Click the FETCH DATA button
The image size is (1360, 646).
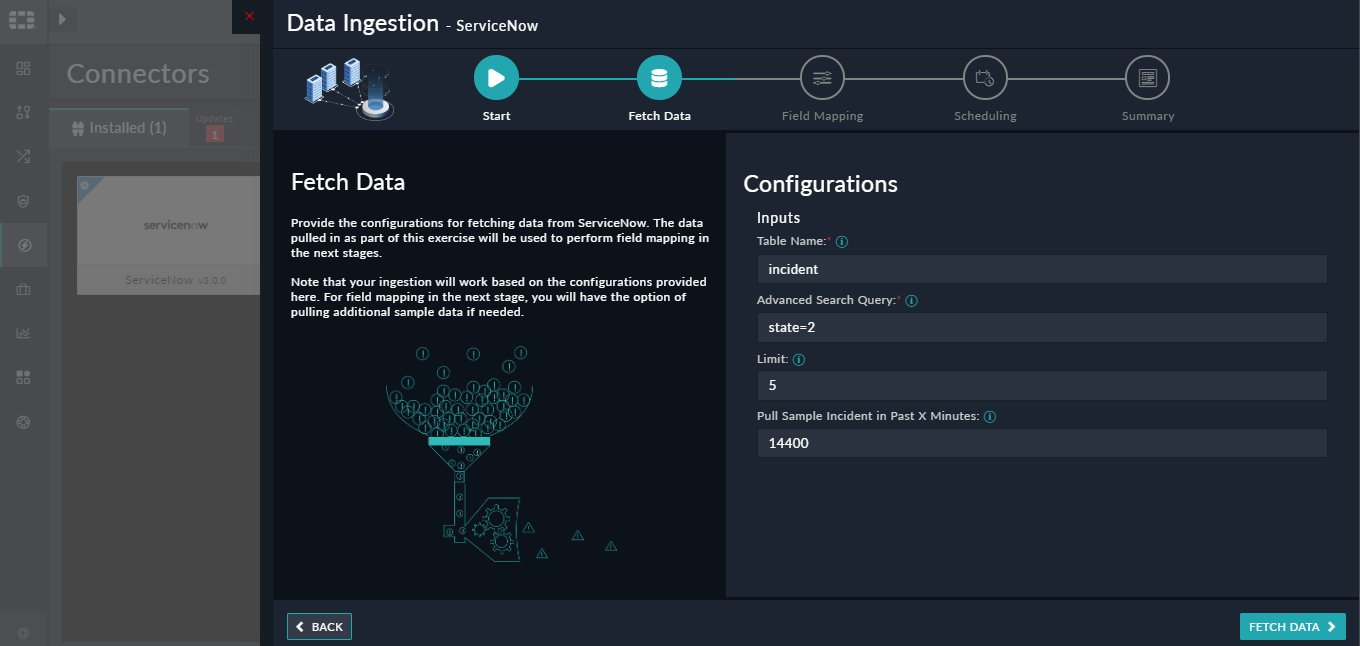click(1293, 627)
